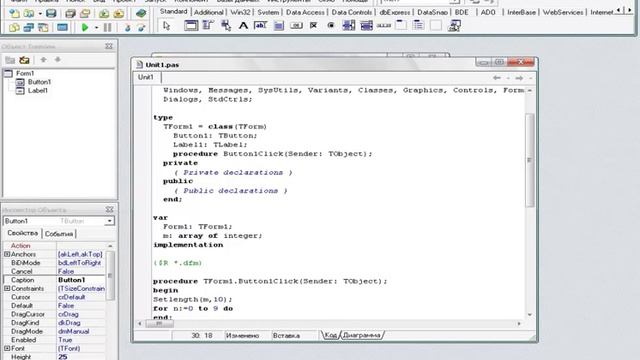Click the Save All toolbar icon
The image size is (640, 360).
pos(70,13)
